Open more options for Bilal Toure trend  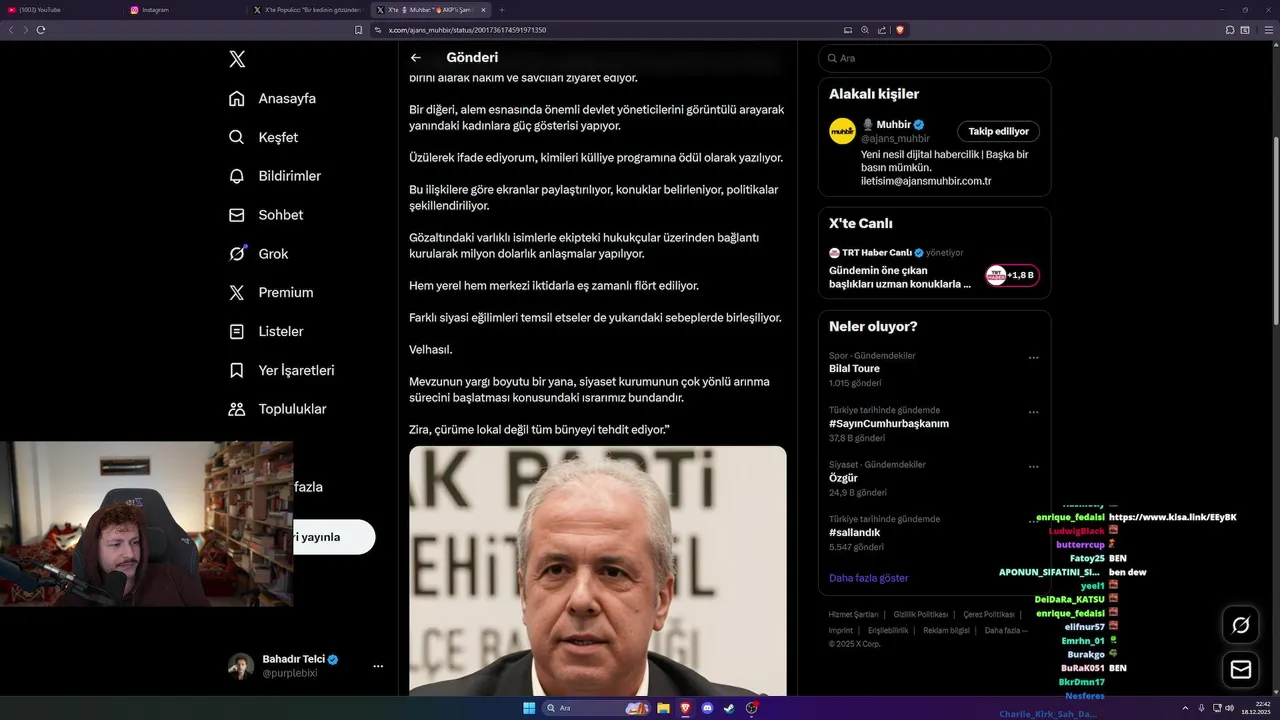pyautogui.click(x=1034, y=357)
